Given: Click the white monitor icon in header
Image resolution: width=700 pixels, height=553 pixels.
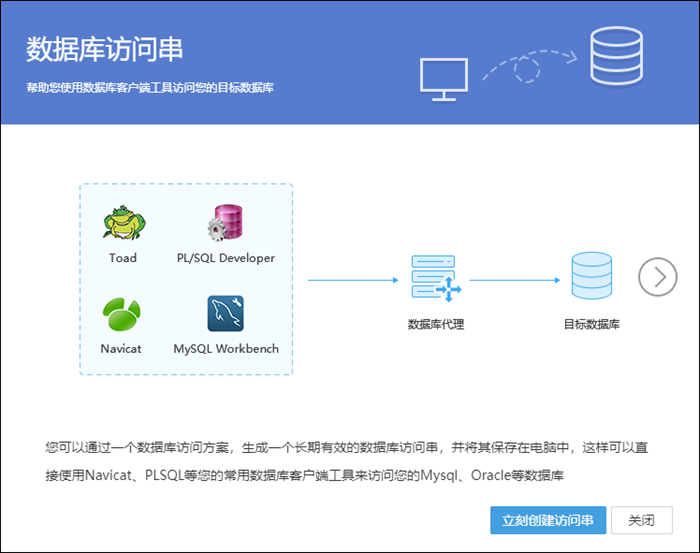Looking at the screenshot, I should pyautogui.click(x=443, y=78).
